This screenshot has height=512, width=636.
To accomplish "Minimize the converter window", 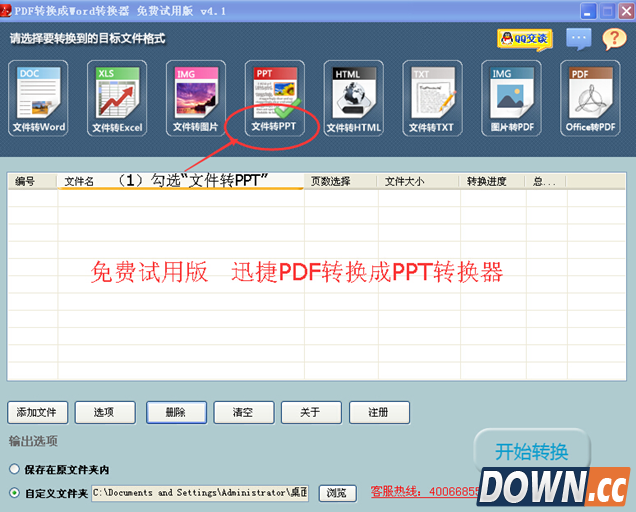I will 588,11.
